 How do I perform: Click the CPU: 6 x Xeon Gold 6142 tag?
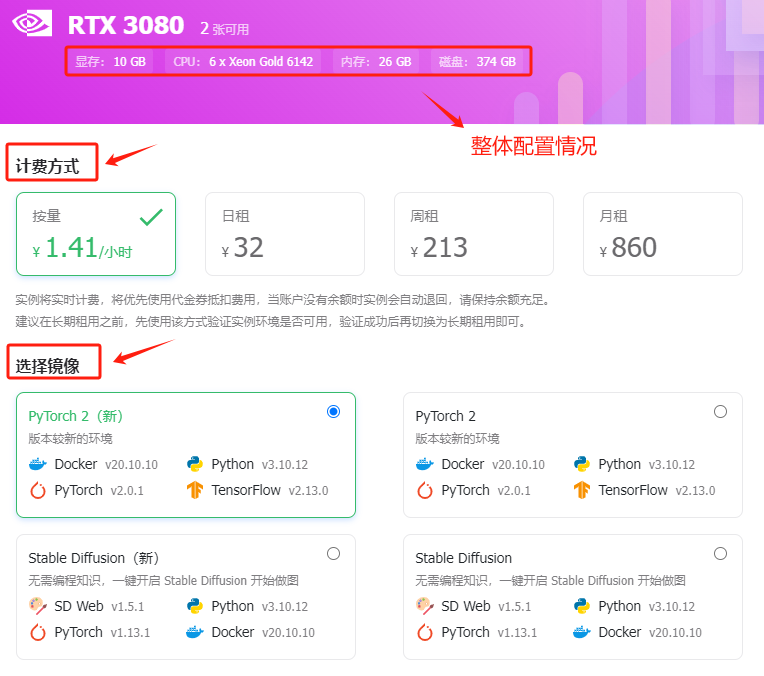coord(243,61)
